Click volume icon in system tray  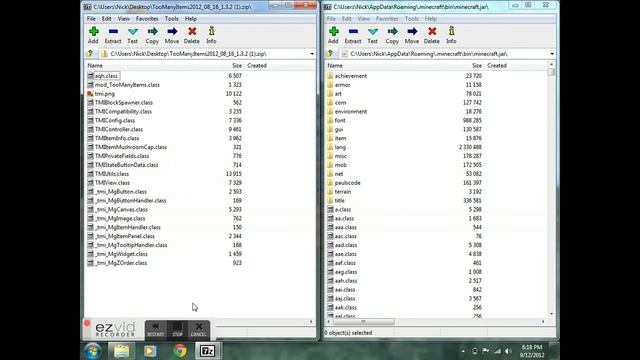(508, 351)
